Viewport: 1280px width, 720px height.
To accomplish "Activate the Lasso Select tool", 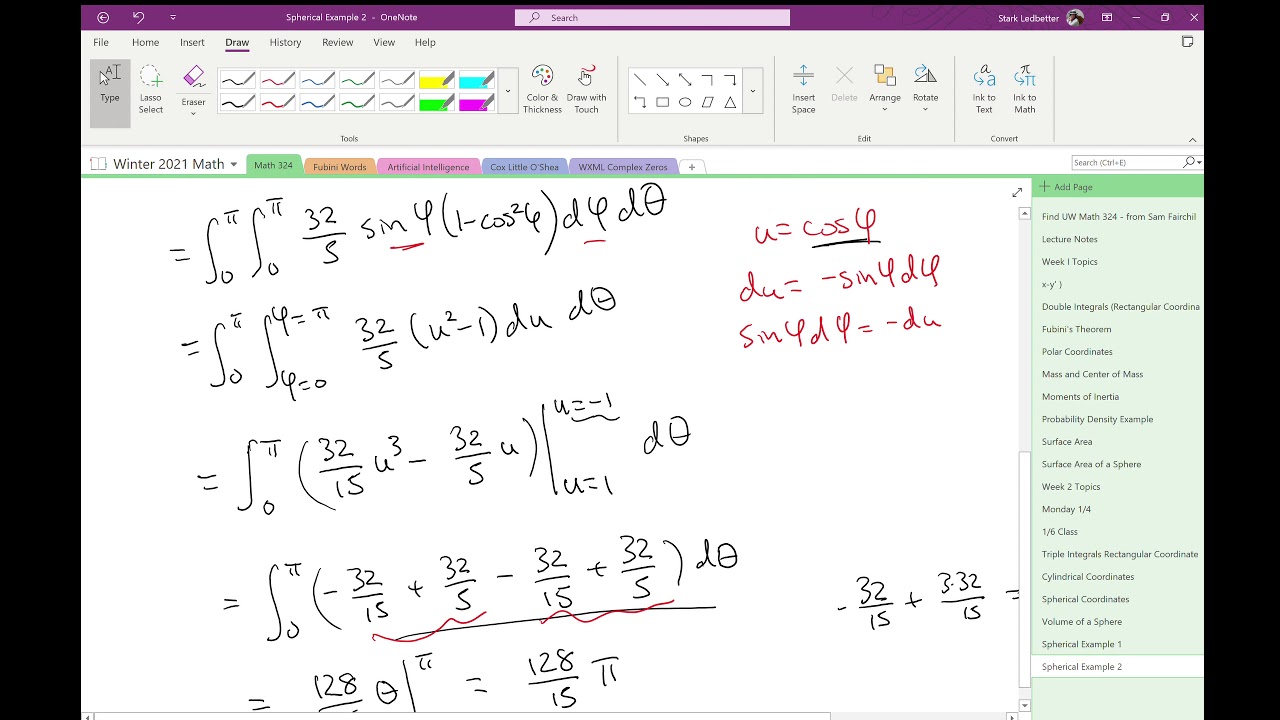I will point(151,90).
